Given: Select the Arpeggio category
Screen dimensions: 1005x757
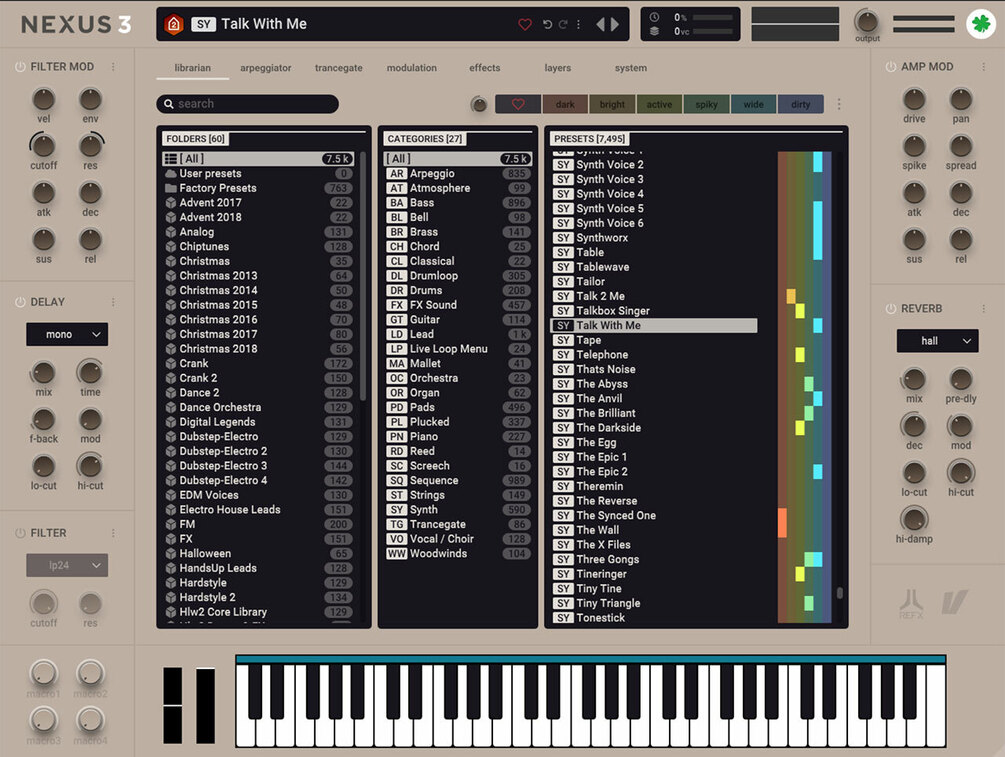Looking at the screenshot, I should pos(458,173).
